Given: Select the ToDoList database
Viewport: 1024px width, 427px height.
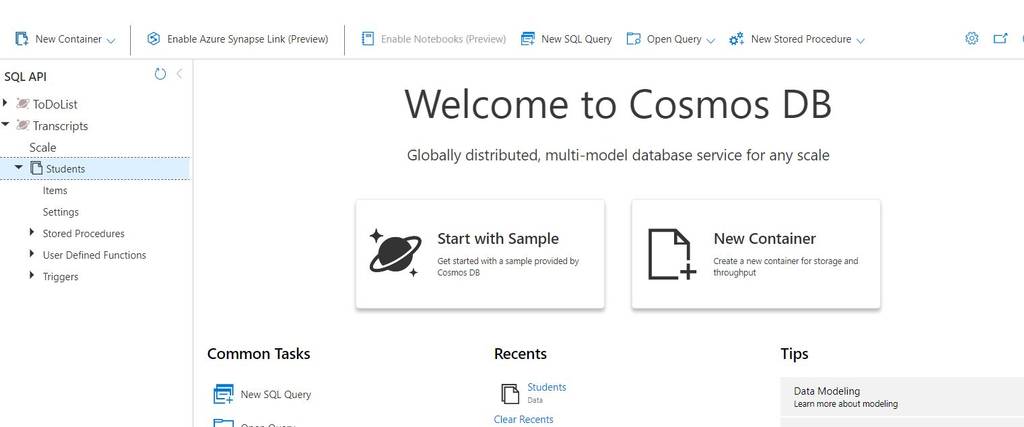Looking at the screenshot, I should (55, 104).
